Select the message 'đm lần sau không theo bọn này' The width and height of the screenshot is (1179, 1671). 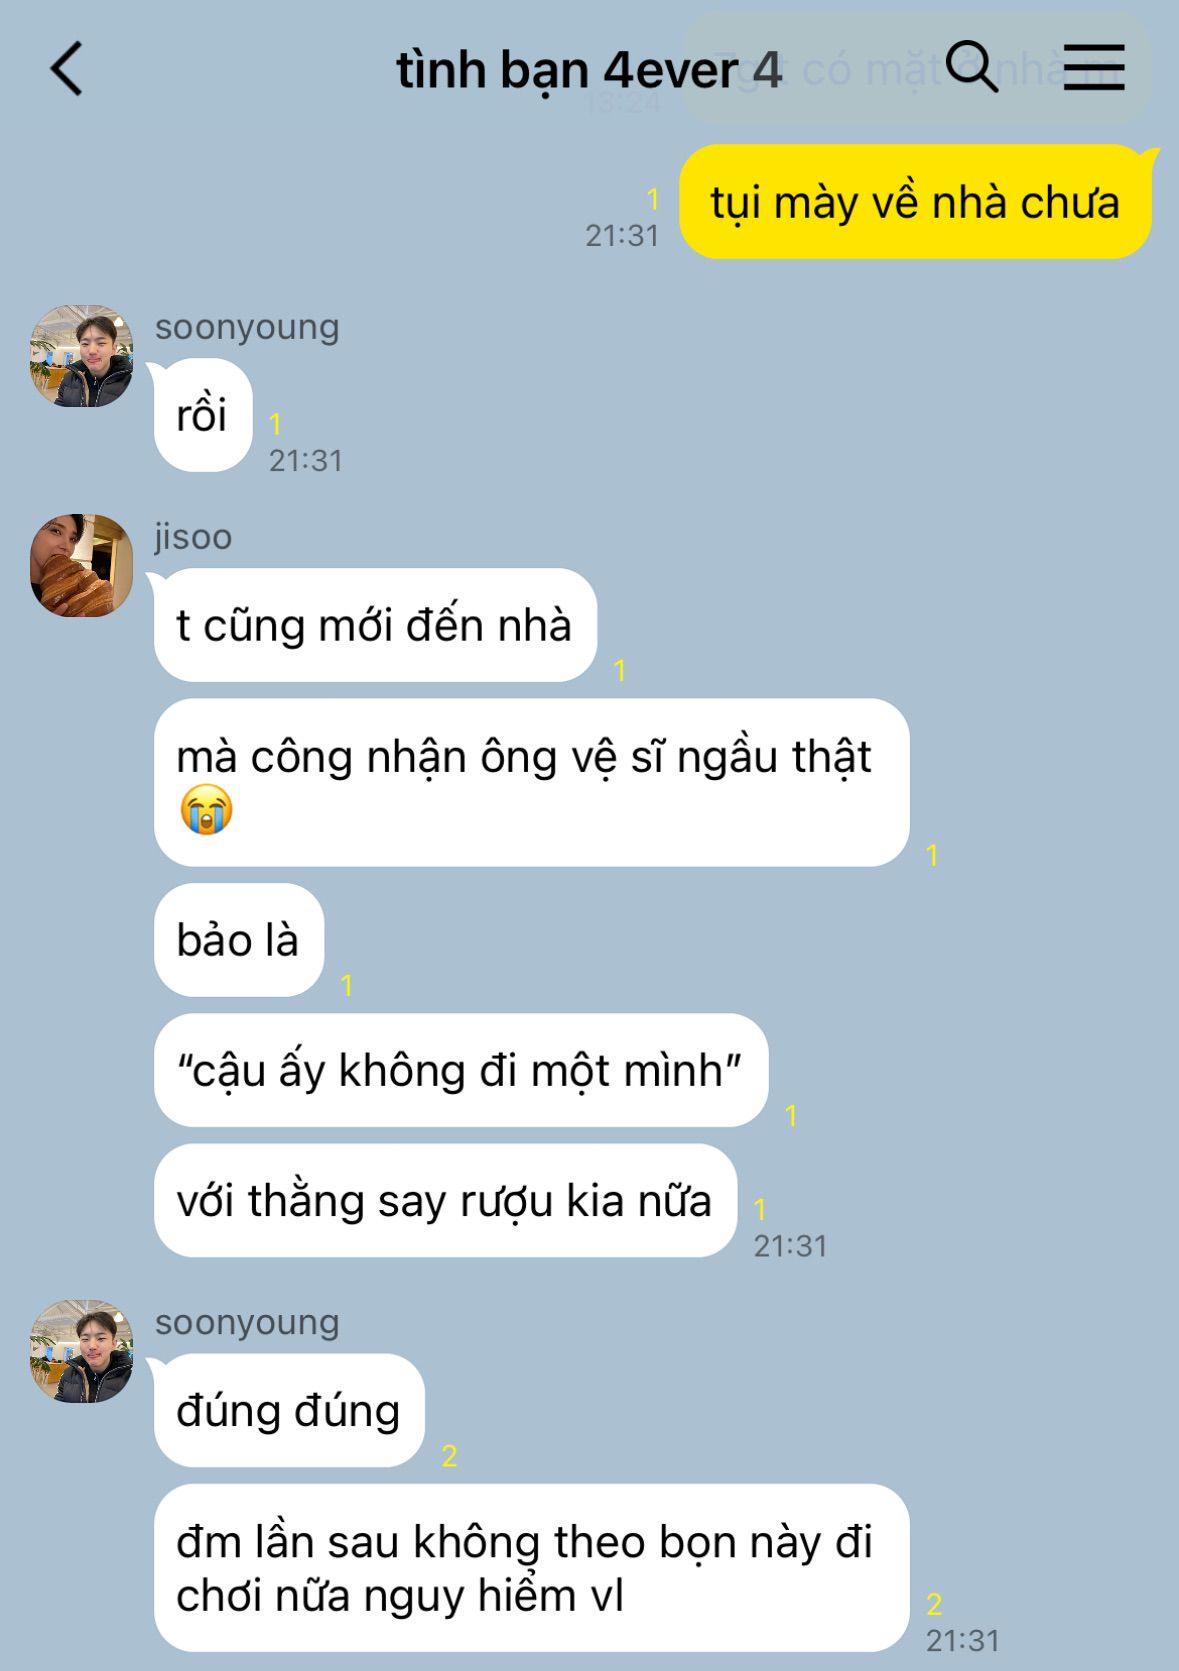[x=531, y=1568]
